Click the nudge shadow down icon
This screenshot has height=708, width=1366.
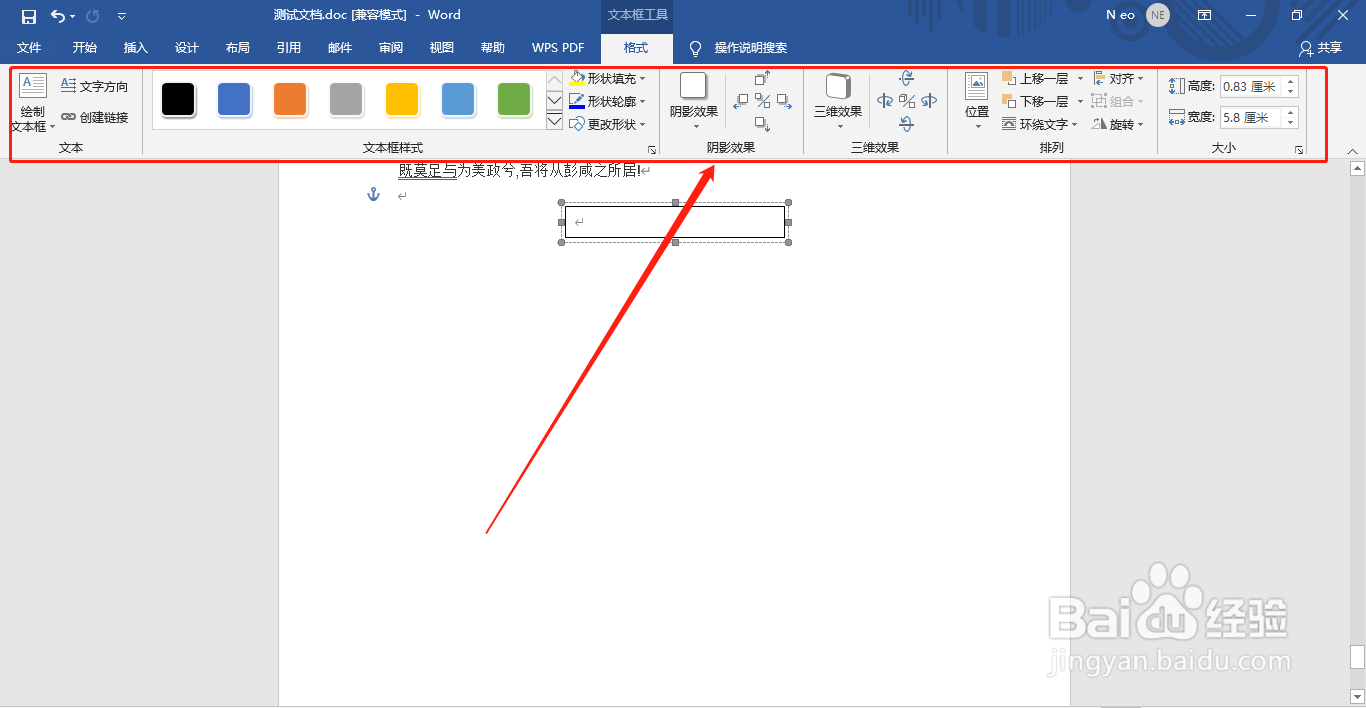click(x=763, y=124)
